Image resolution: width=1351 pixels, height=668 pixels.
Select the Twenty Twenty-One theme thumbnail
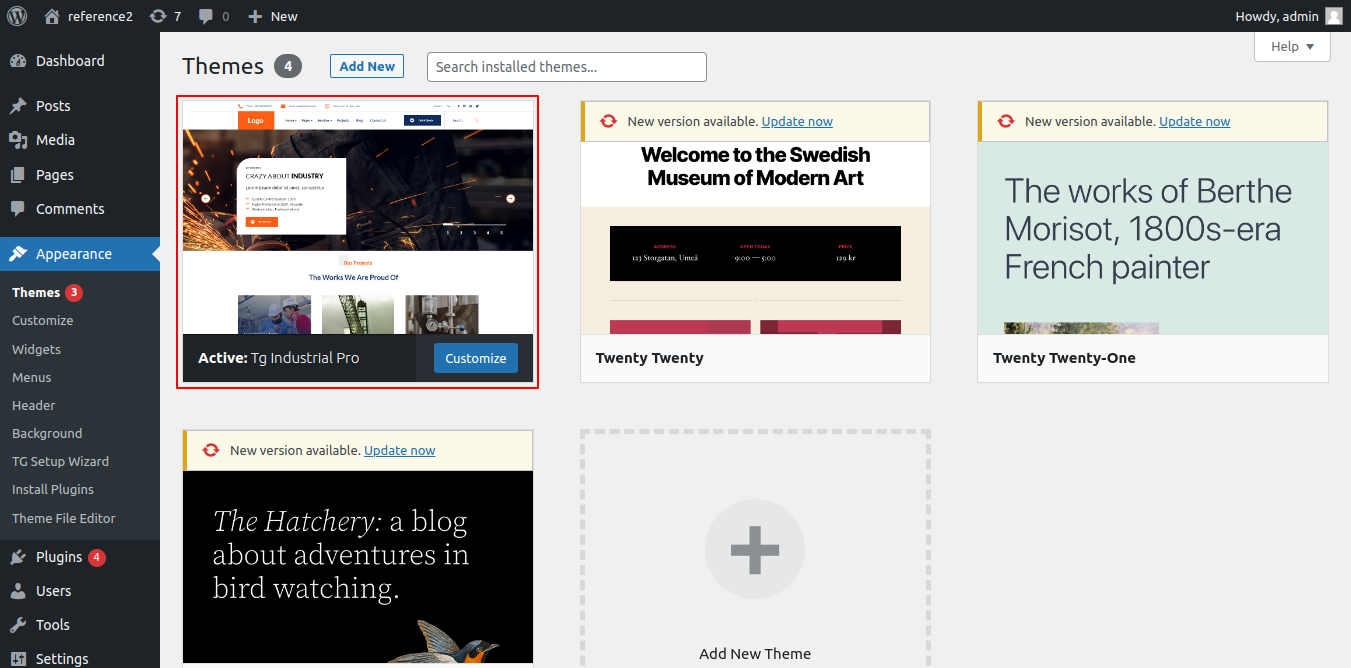coord(1152,237)
